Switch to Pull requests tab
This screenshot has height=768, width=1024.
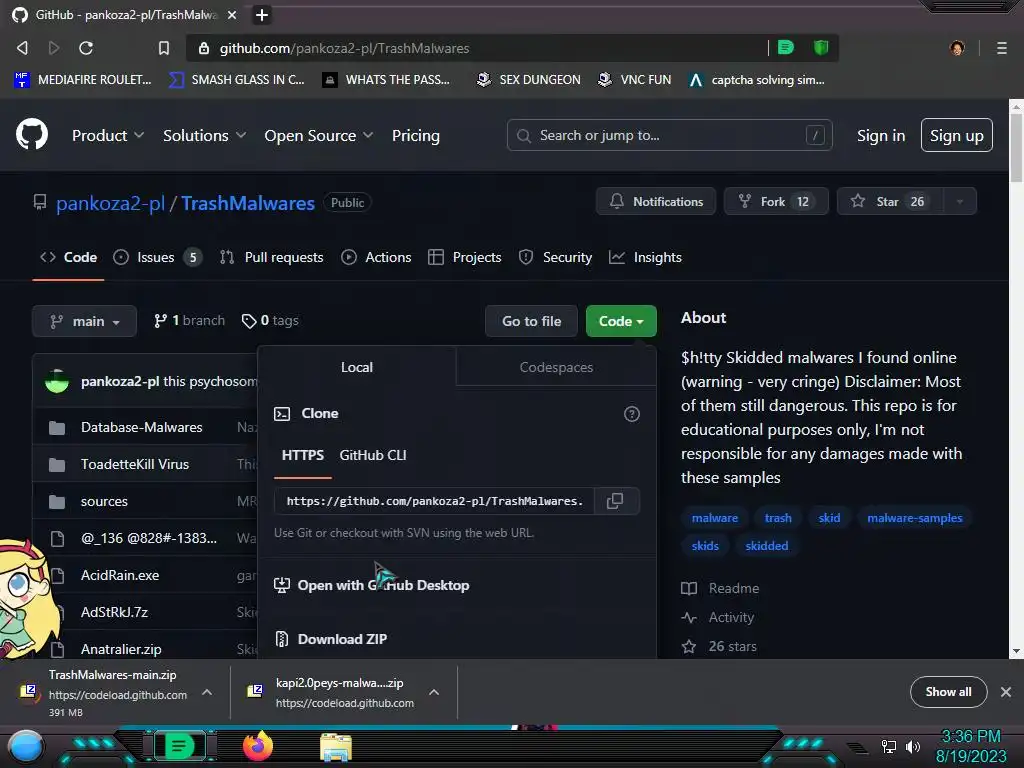pyautogui.click(x=272, y=257)
